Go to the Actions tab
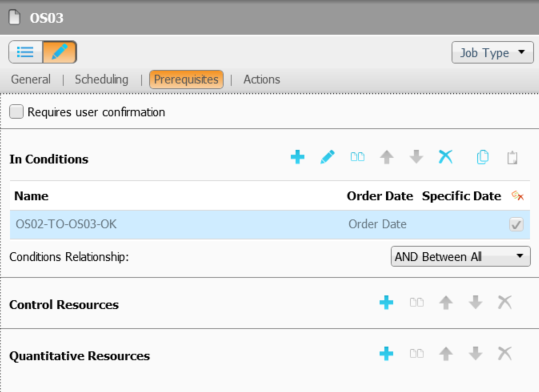This screenshot has width=539, height=392. pyautogui.click(x=262, y=79)
